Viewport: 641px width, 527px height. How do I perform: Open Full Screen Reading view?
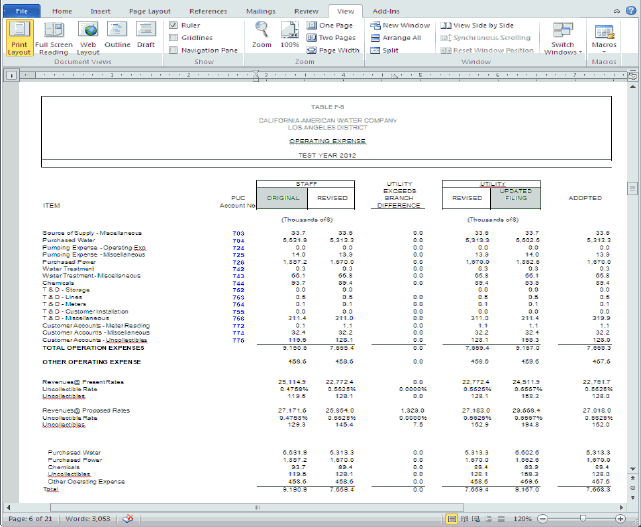click(x=53, y=37)
